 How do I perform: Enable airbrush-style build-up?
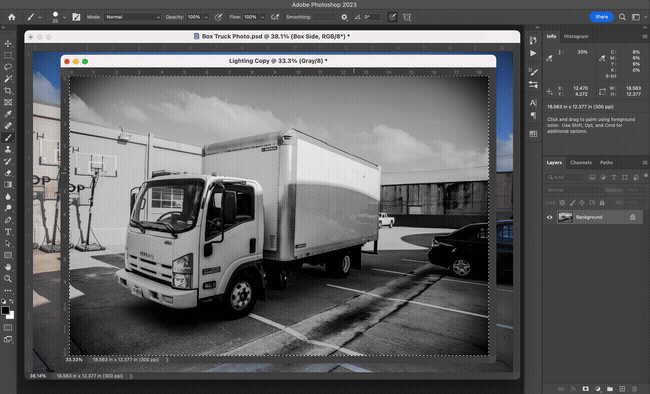coord(275,17)
